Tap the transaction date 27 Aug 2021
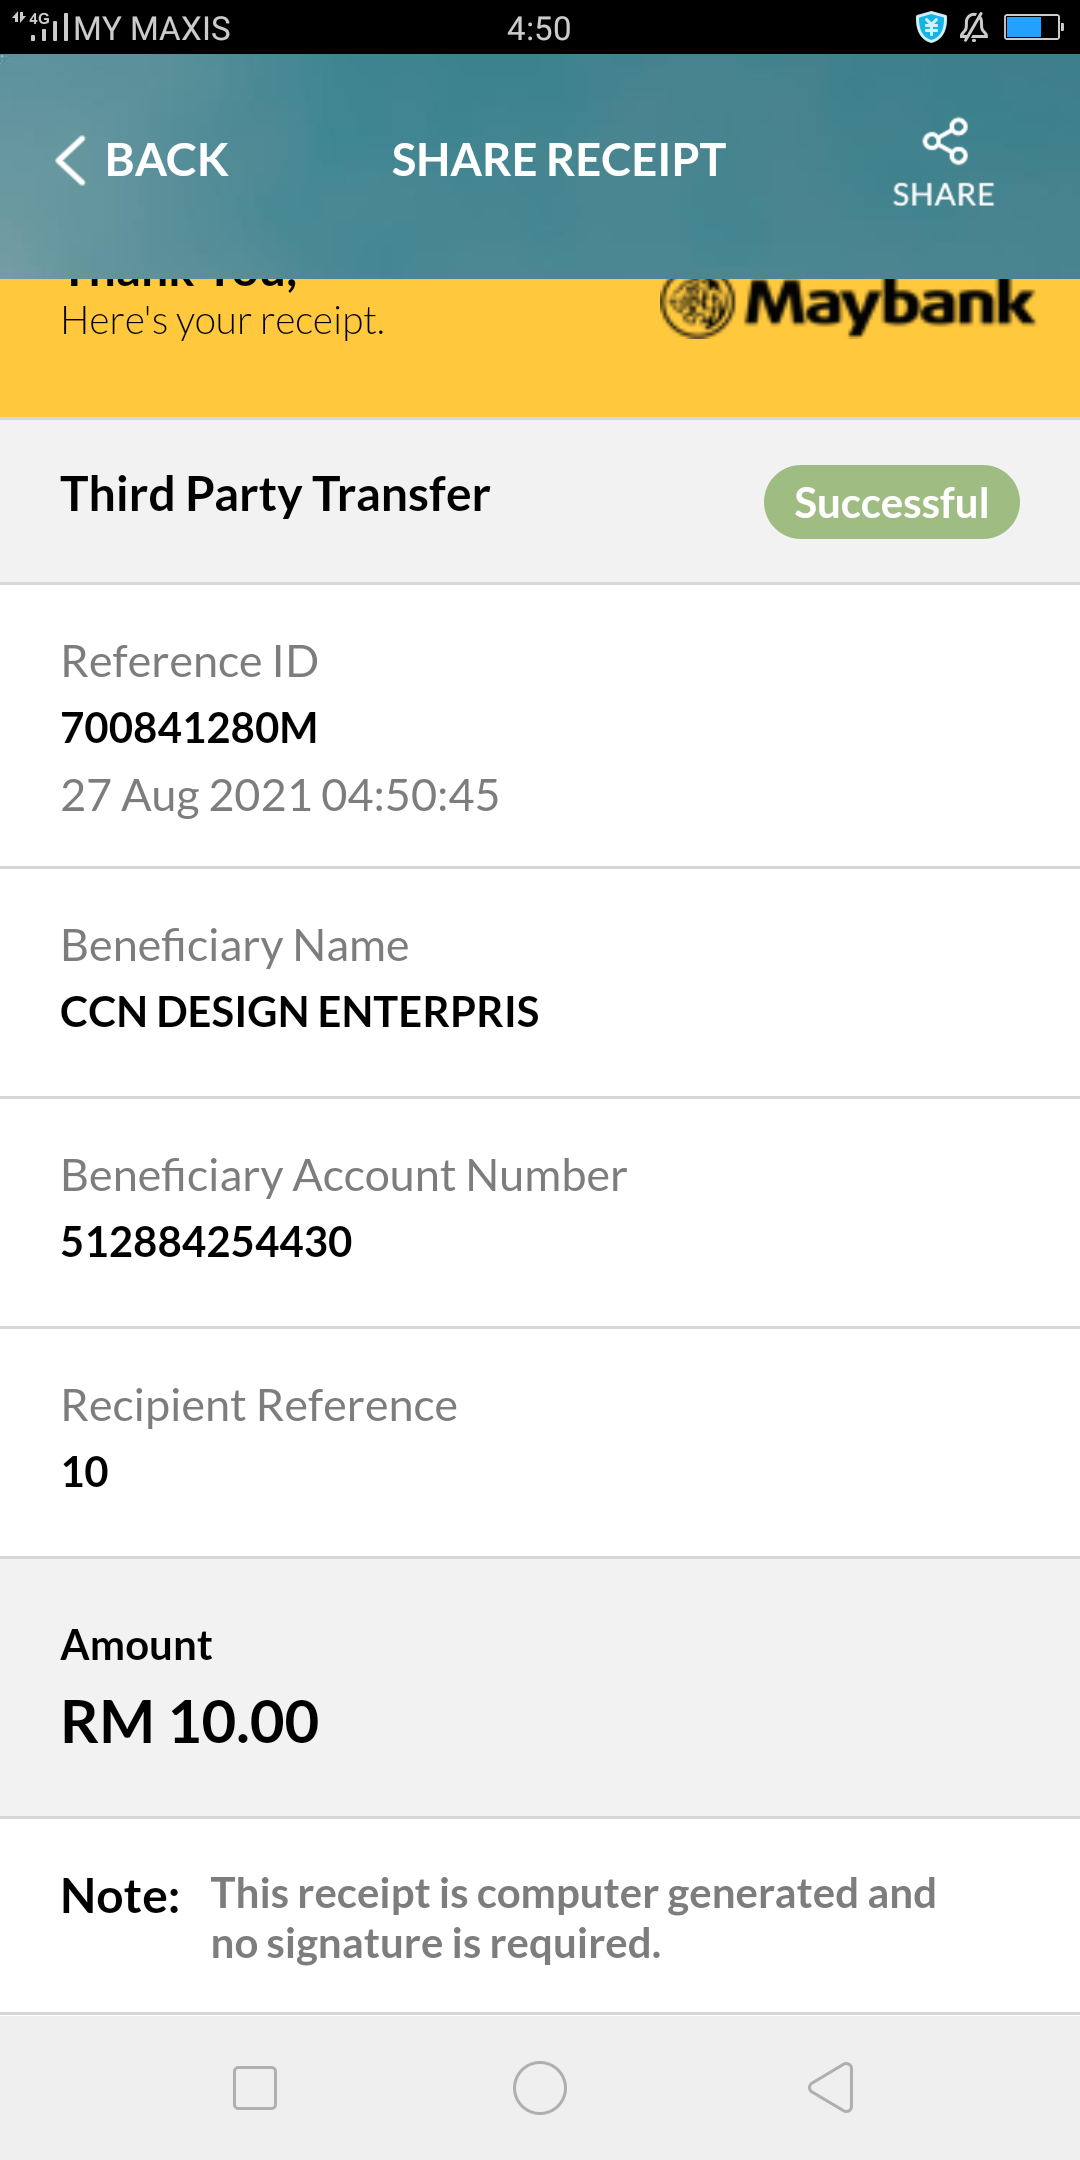This screenshot has width=1080, height=2160. 186,796
